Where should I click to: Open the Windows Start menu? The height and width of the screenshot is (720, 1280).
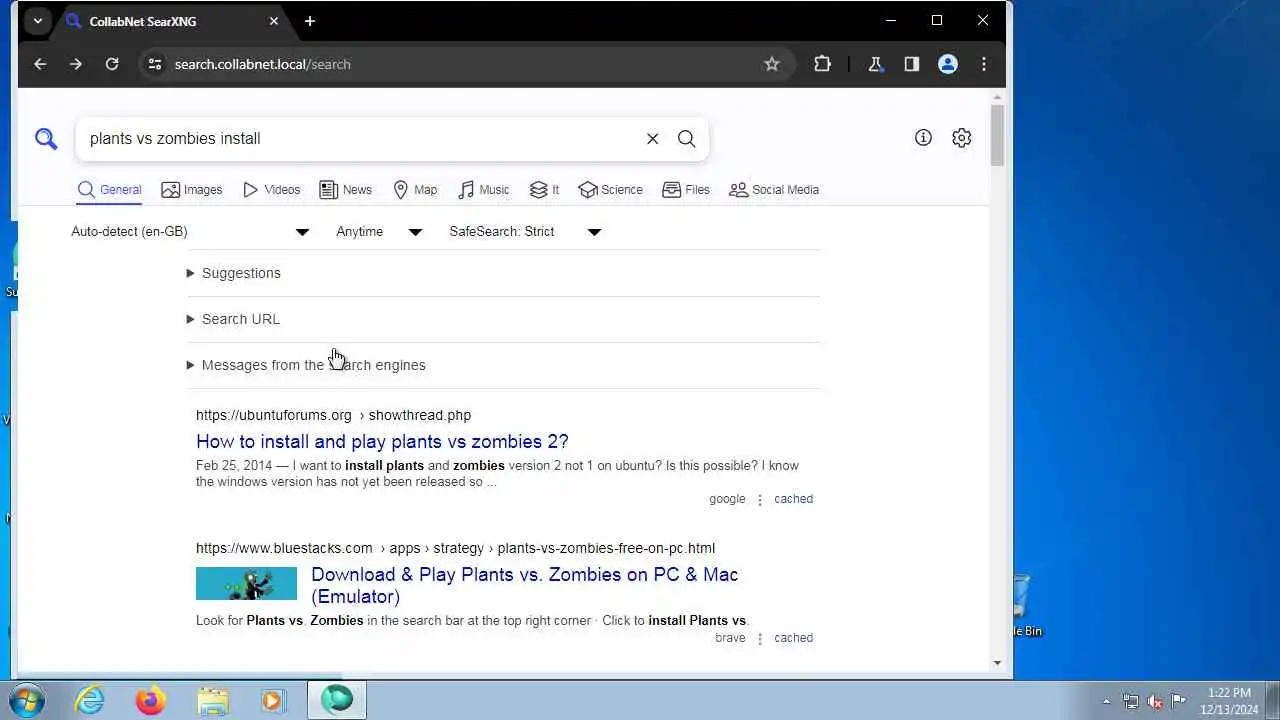coord(26,700)
